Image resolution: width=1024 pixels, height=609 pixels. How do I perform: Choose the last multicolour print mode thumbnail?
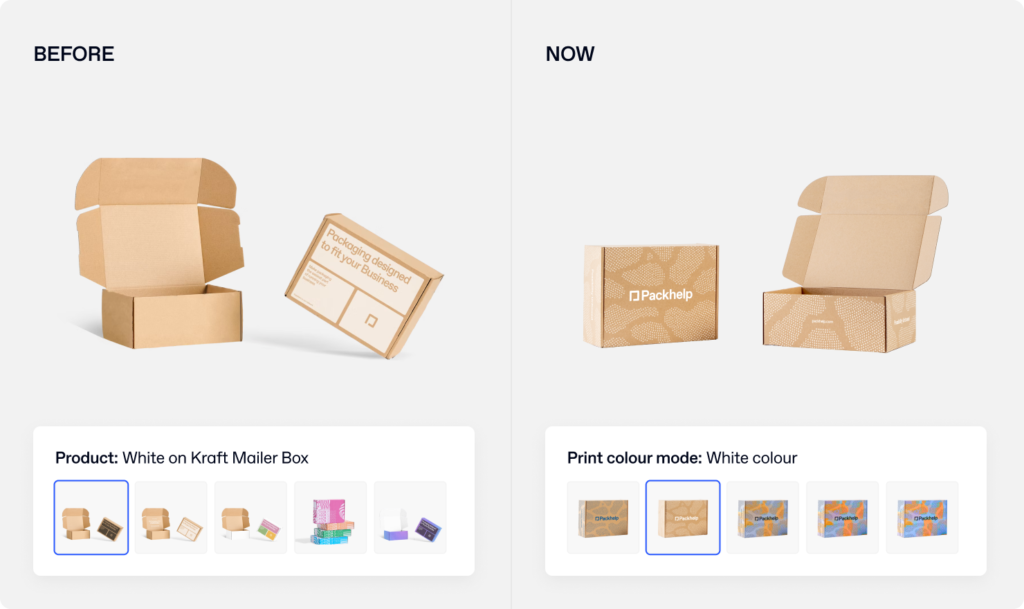click(x=922, y=518)
